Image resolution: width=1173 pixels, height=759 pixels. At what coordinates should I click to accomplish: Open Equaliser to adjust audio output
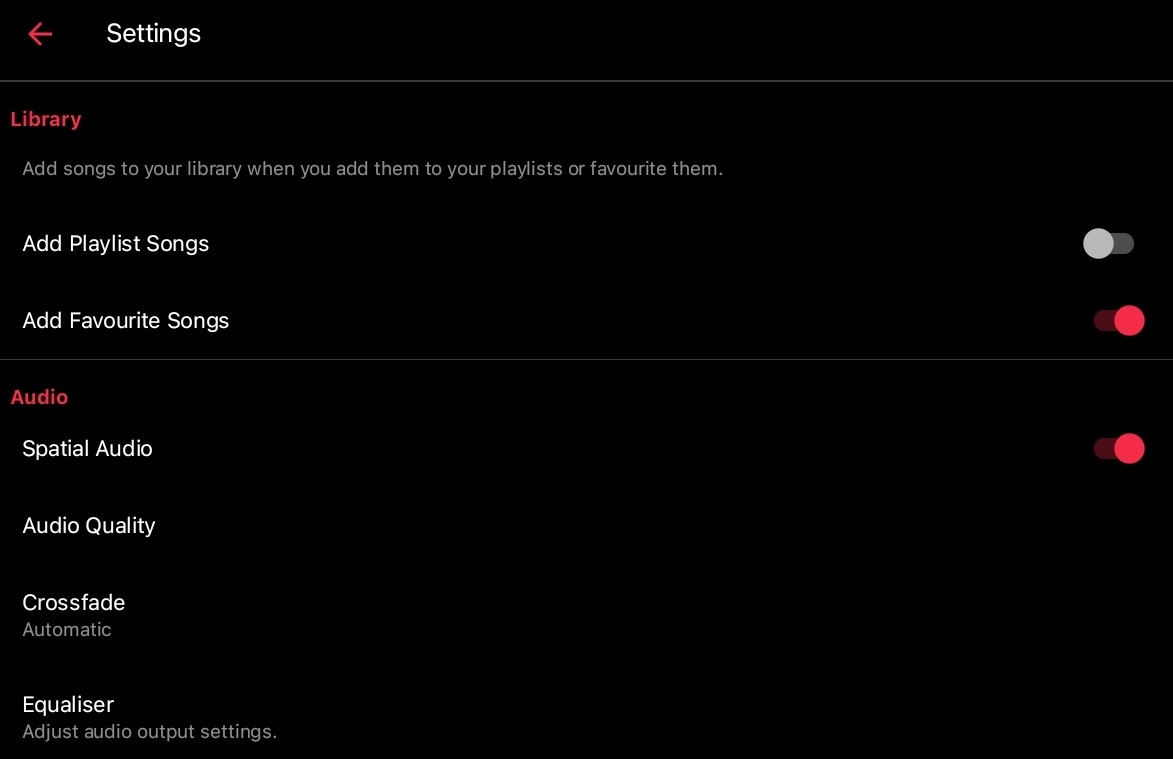click(x=68, y=704)
